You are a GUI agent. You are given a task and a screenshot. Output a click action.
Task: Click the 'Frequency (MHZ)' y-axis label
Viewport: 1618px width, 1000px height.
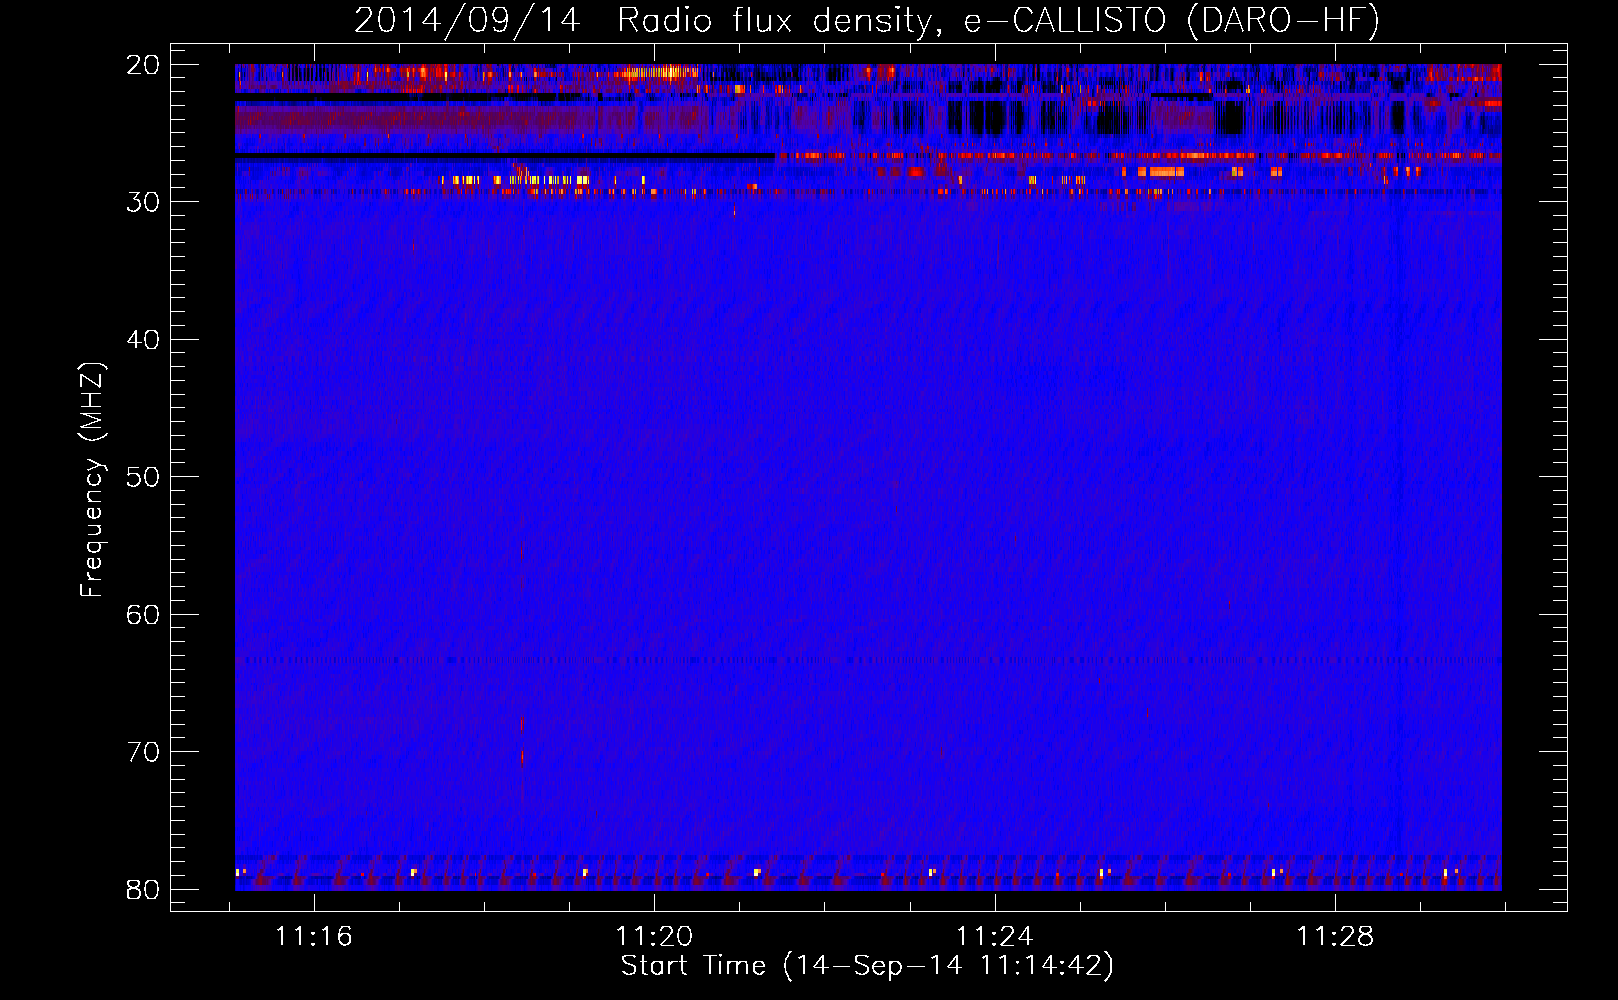pos(92,479)
